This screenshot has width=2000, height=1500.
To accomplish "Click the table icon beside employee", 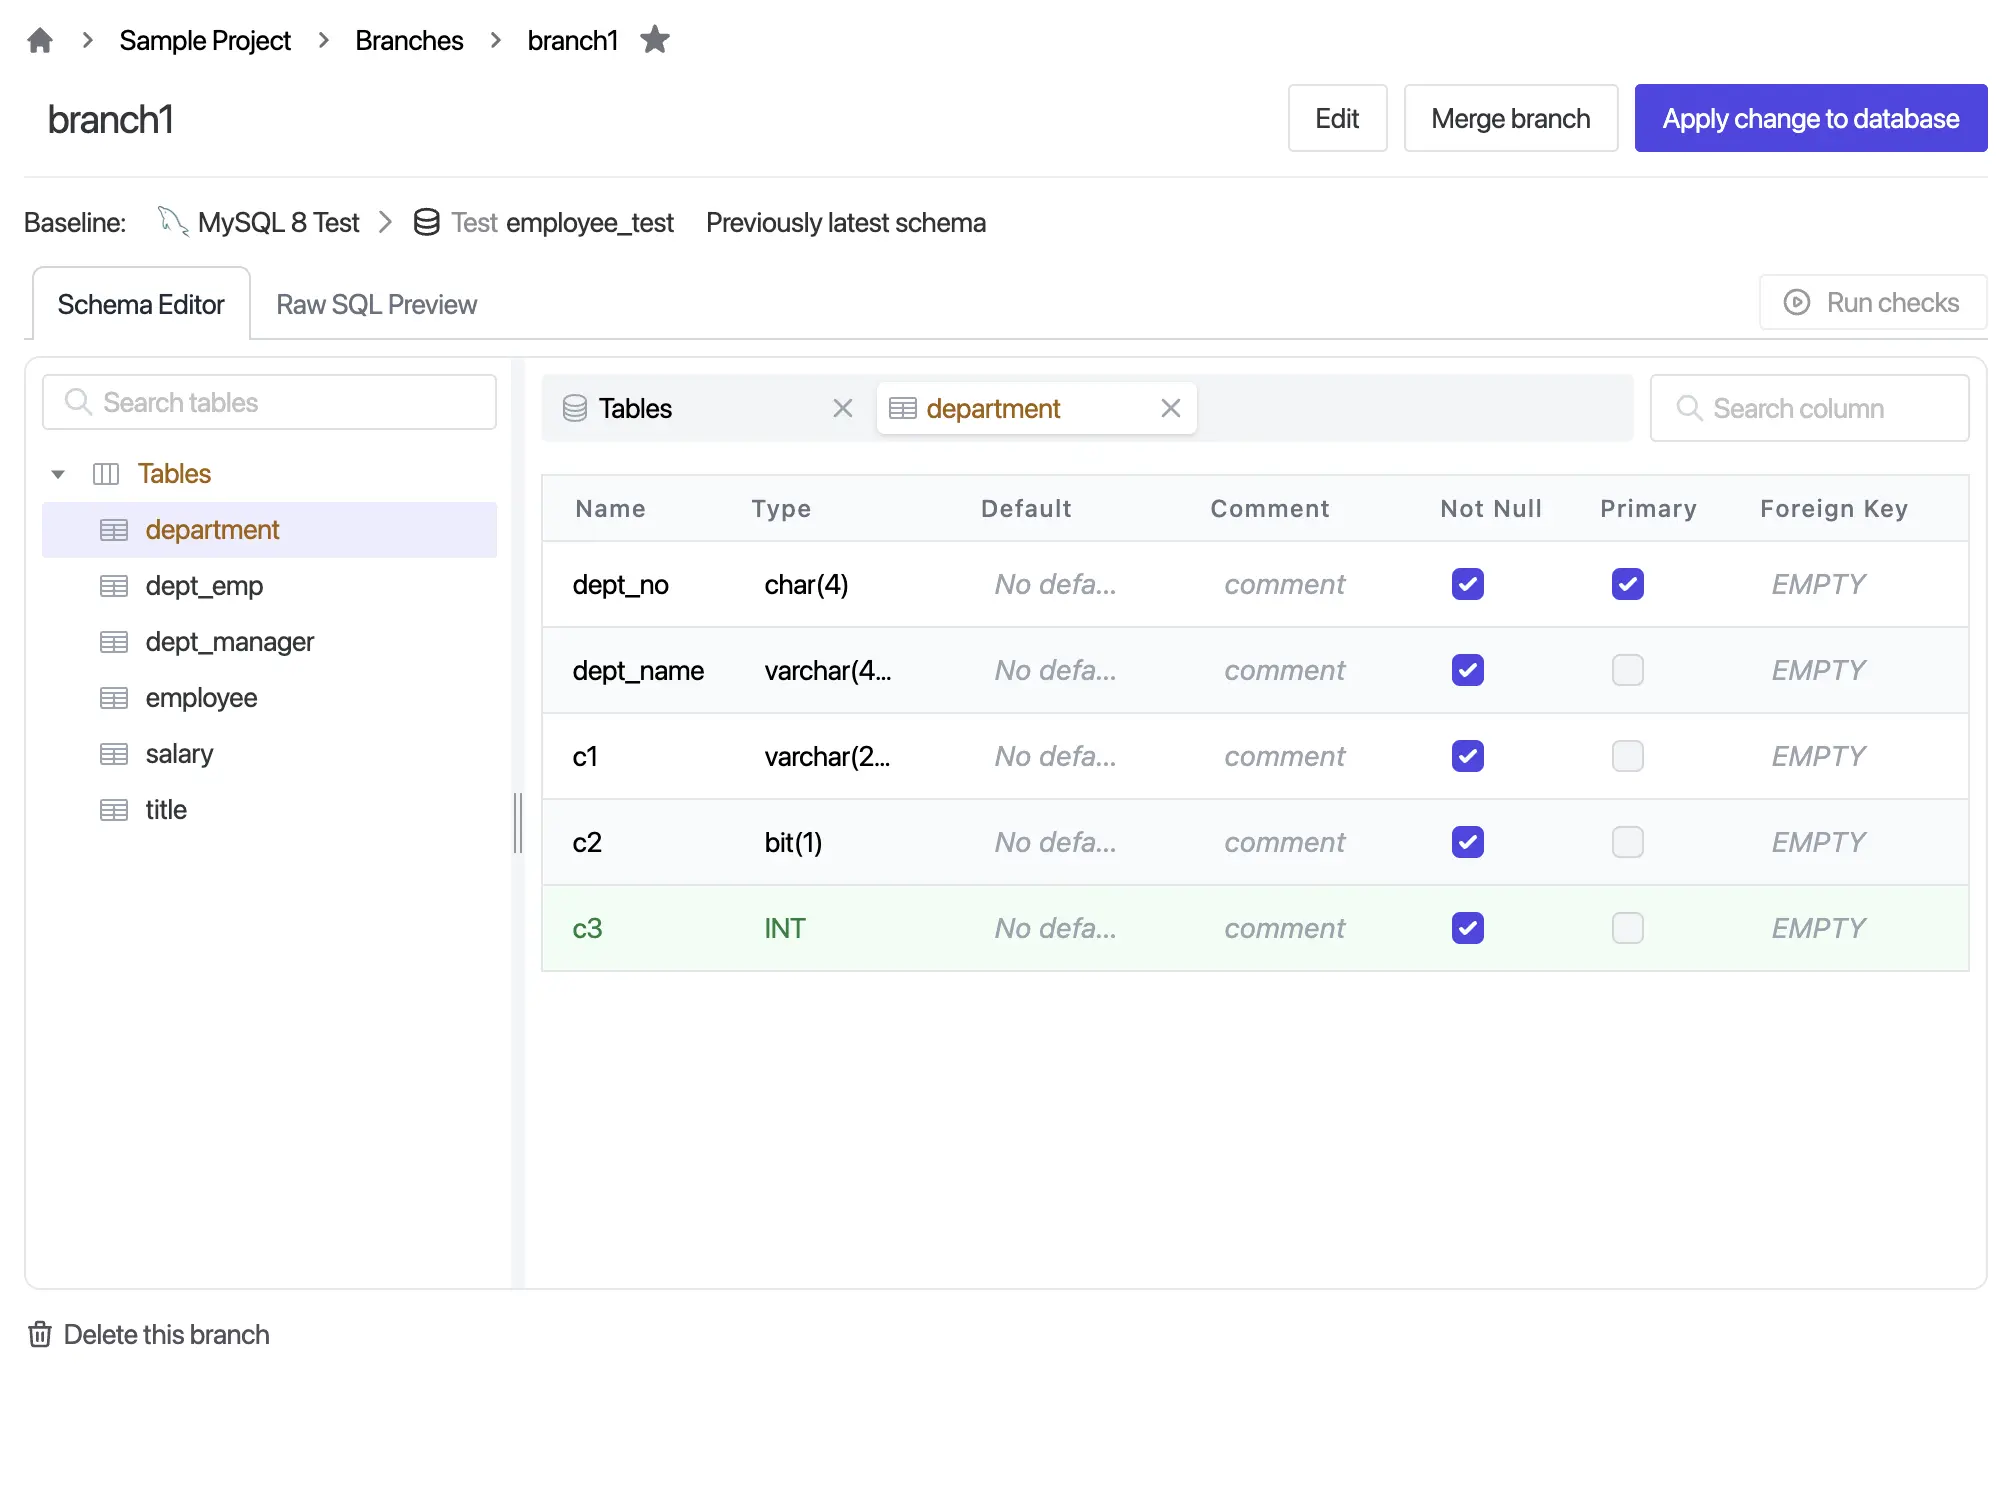I will [x=114, y=698].
